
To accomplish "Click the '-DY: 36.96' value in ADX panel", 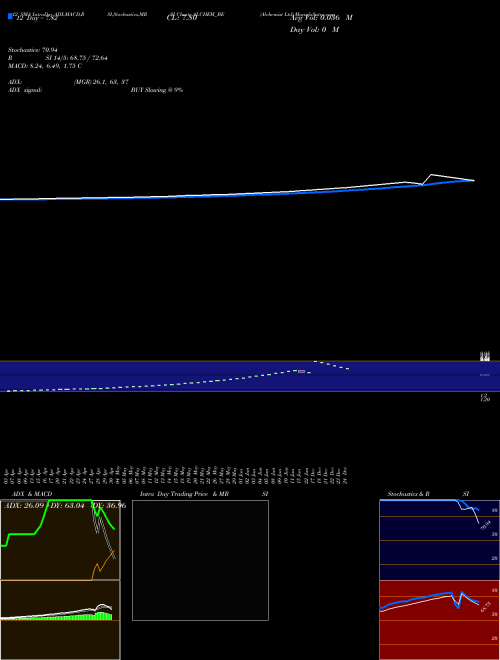I will coord(109,505).
